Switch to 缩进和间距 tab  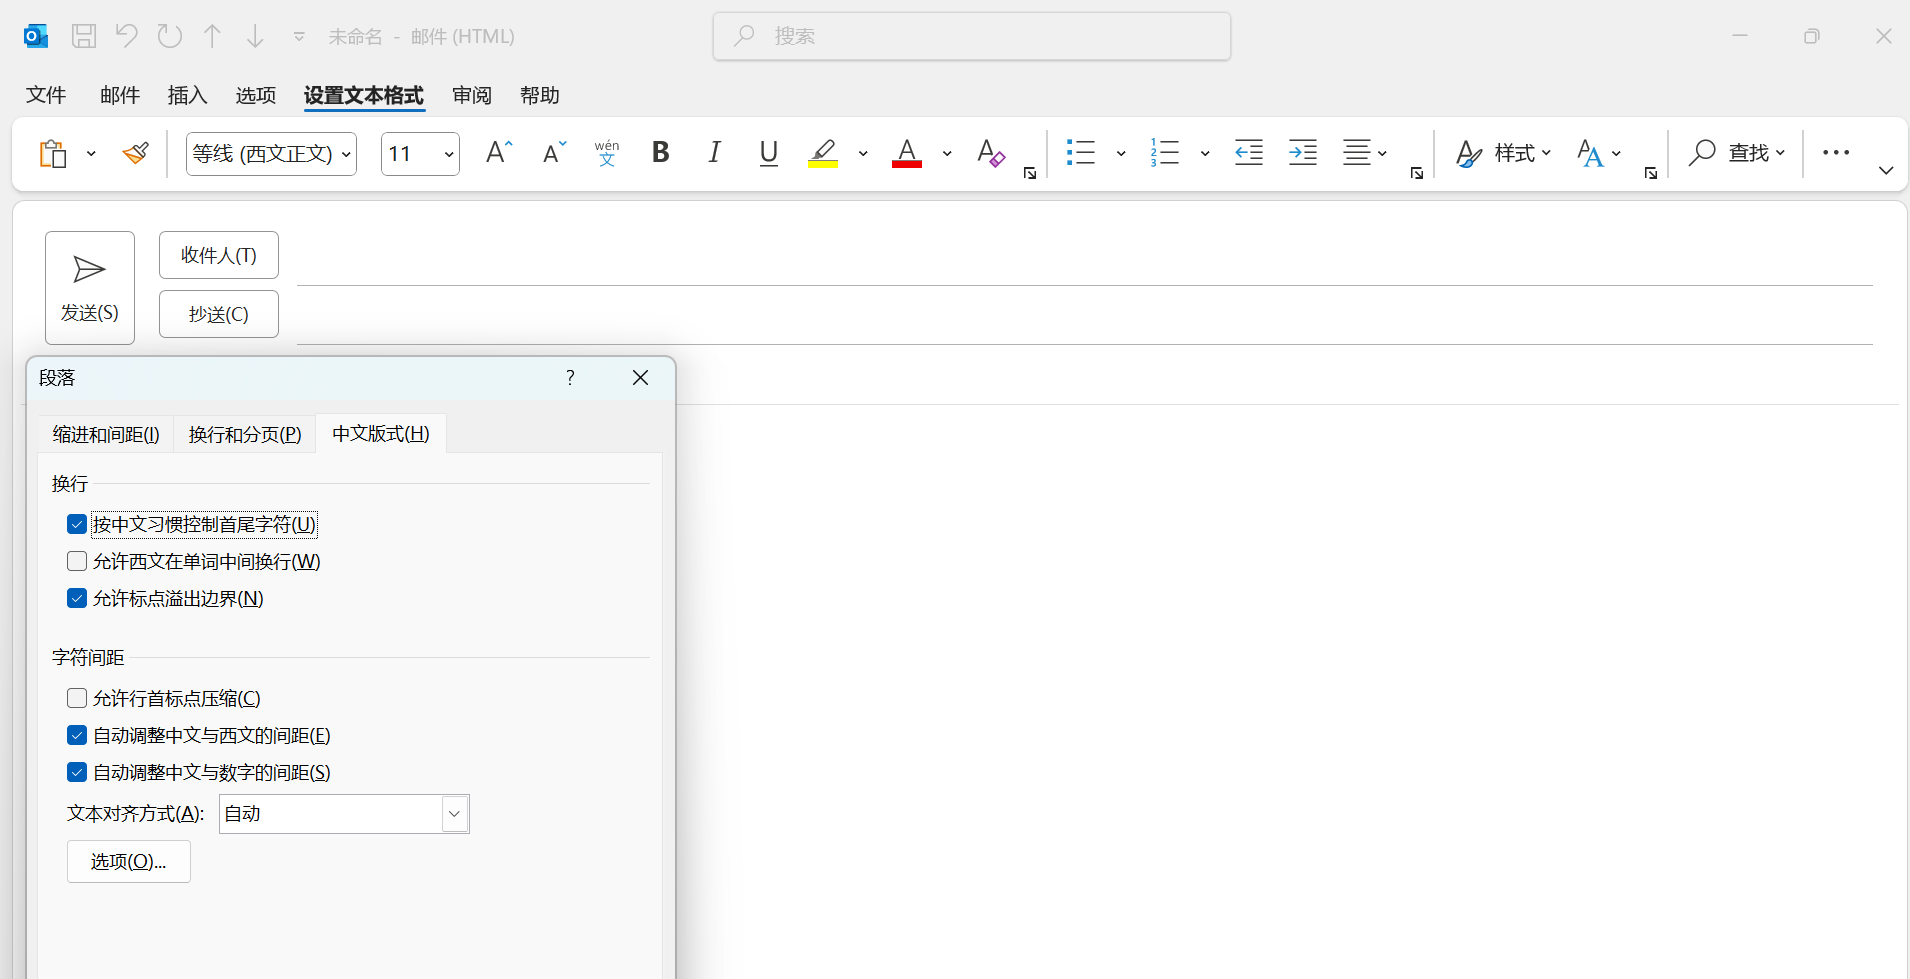pyautogui.click(x=106, y=435)
